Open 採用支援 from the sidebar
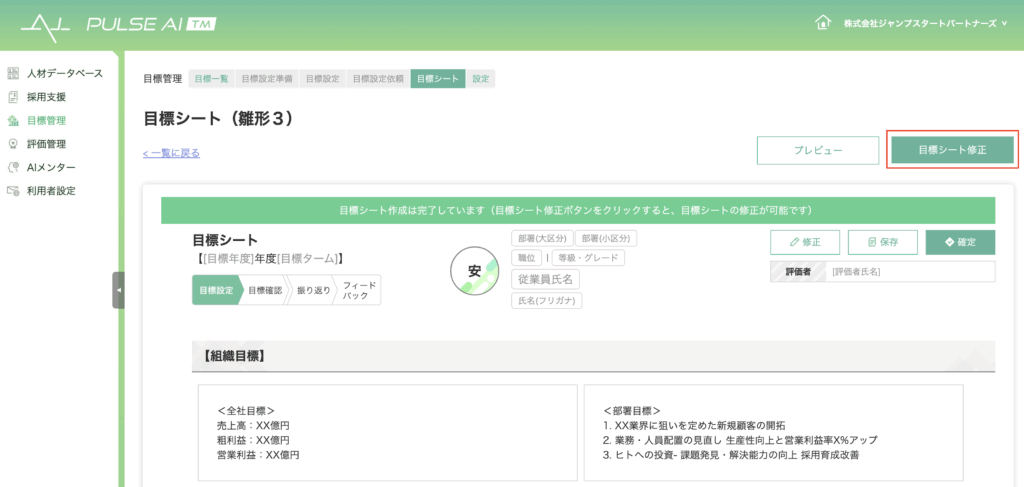This screenshot has height=487, width=1024. click(x=46, y=97)
